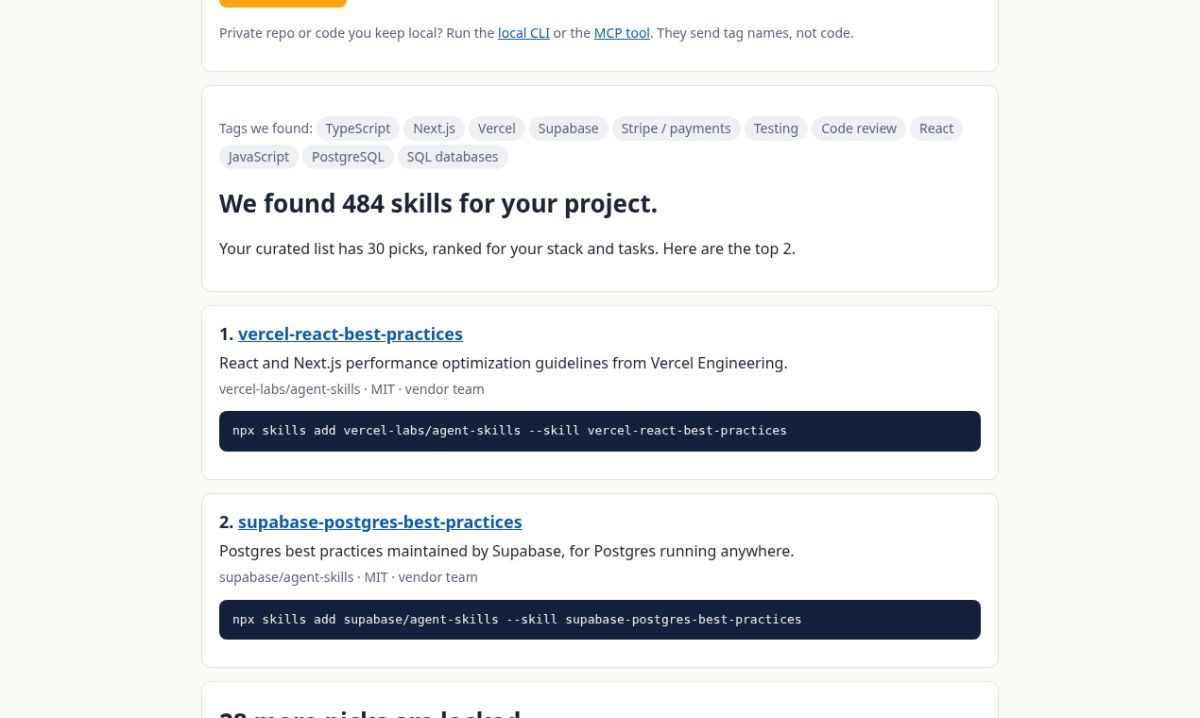Click the Supabase tag chip
This screenshot has height=718, width=1200.
pyautogui.click(x=568, y=128)
